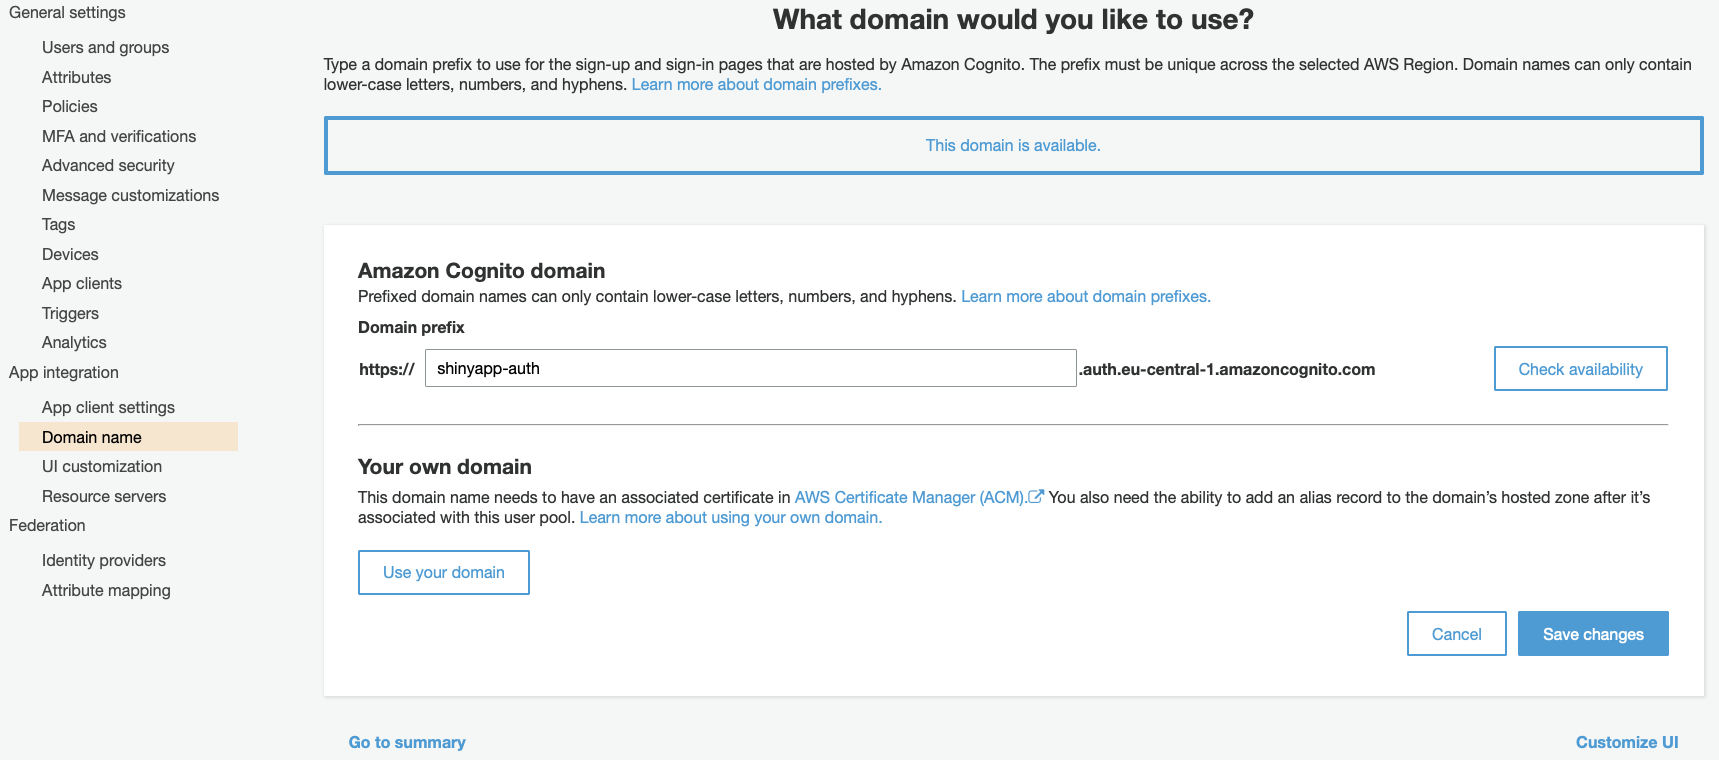Click the 'Domain prefix' label
This screenshot has width=1719, height=760.
tap(411, 328)
